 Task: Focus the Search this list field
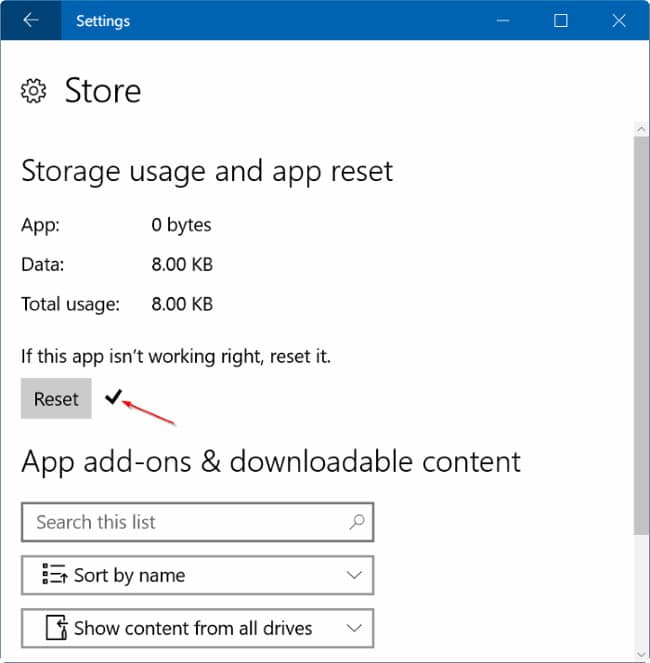tap(197, 522)
